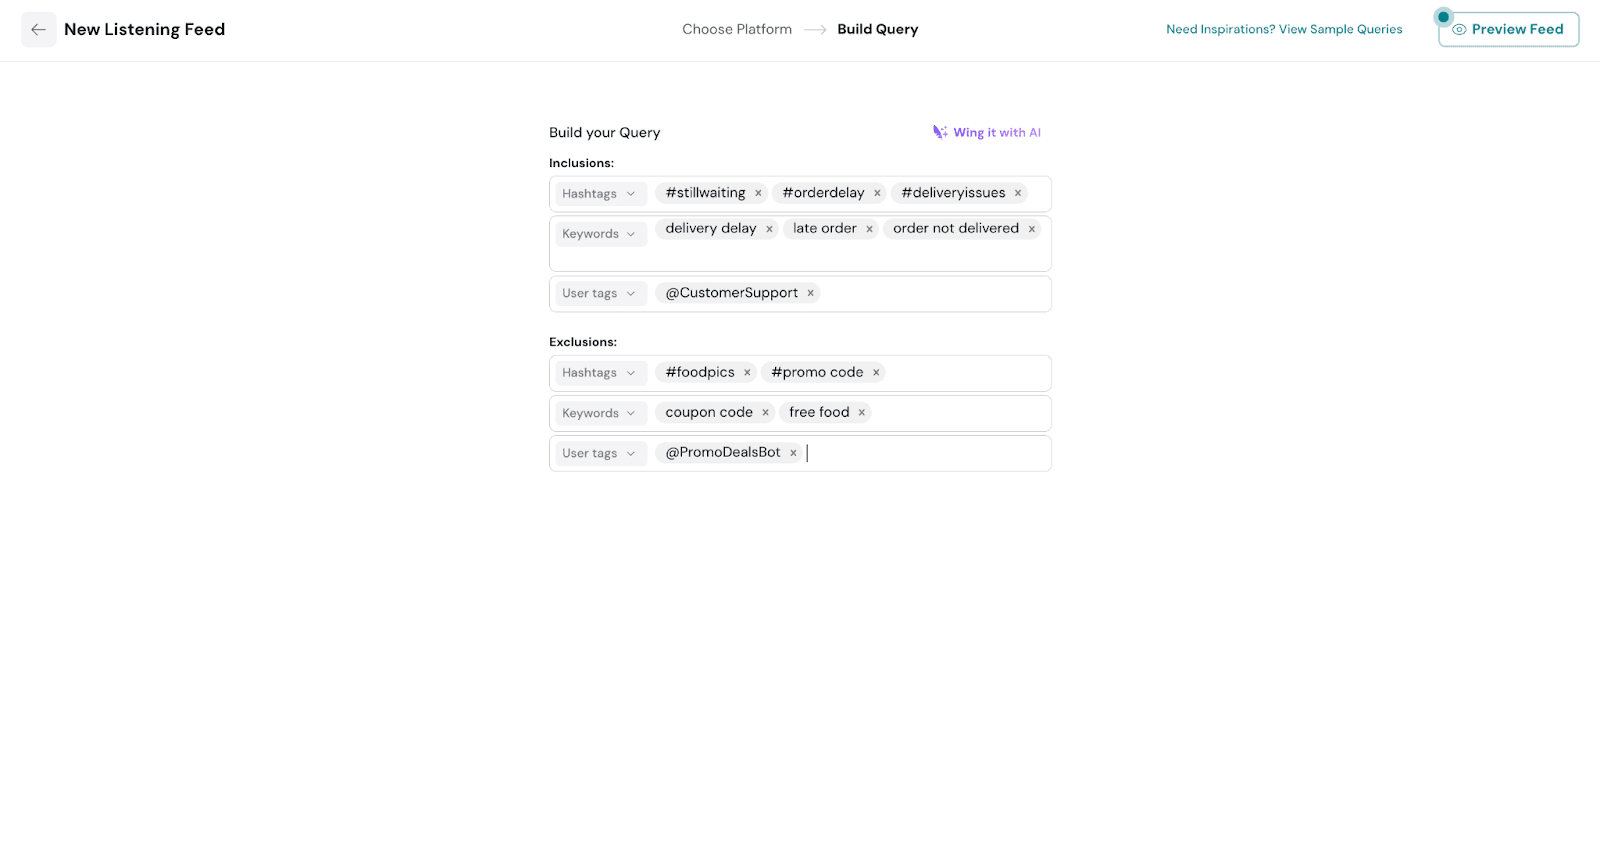Remove the #stillwaiting hashtag chip
The image size is (1600, 862).
coord(758,194)
